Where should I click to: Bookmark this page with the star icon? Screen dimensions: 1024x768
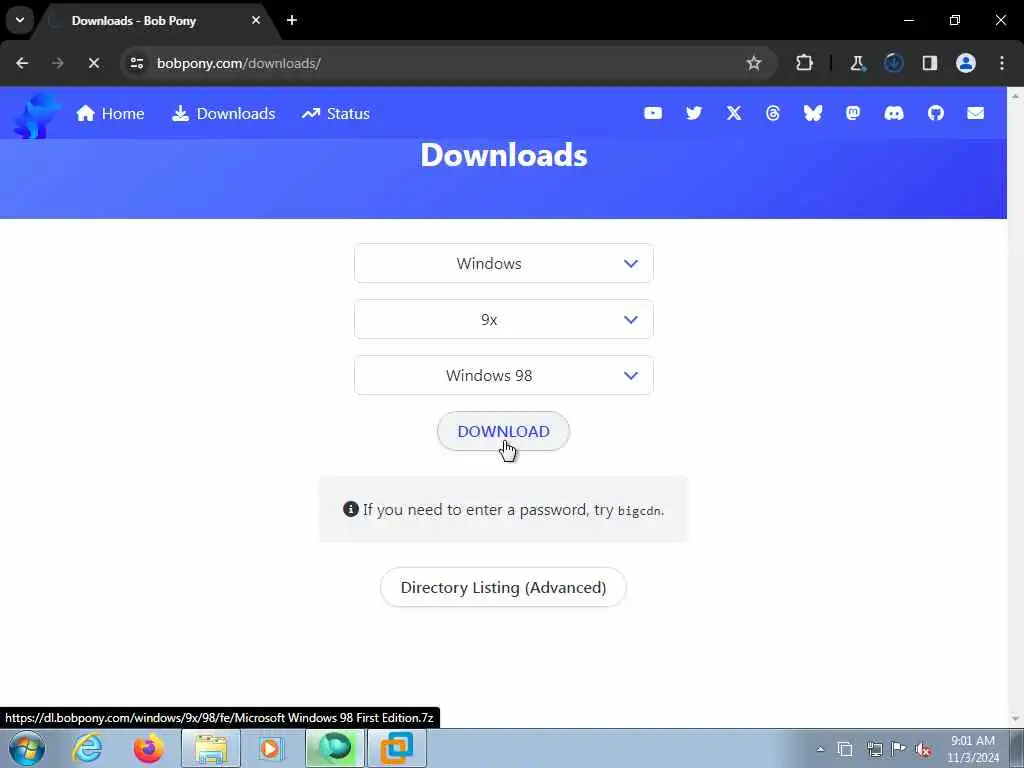click(x=754, y=63)
